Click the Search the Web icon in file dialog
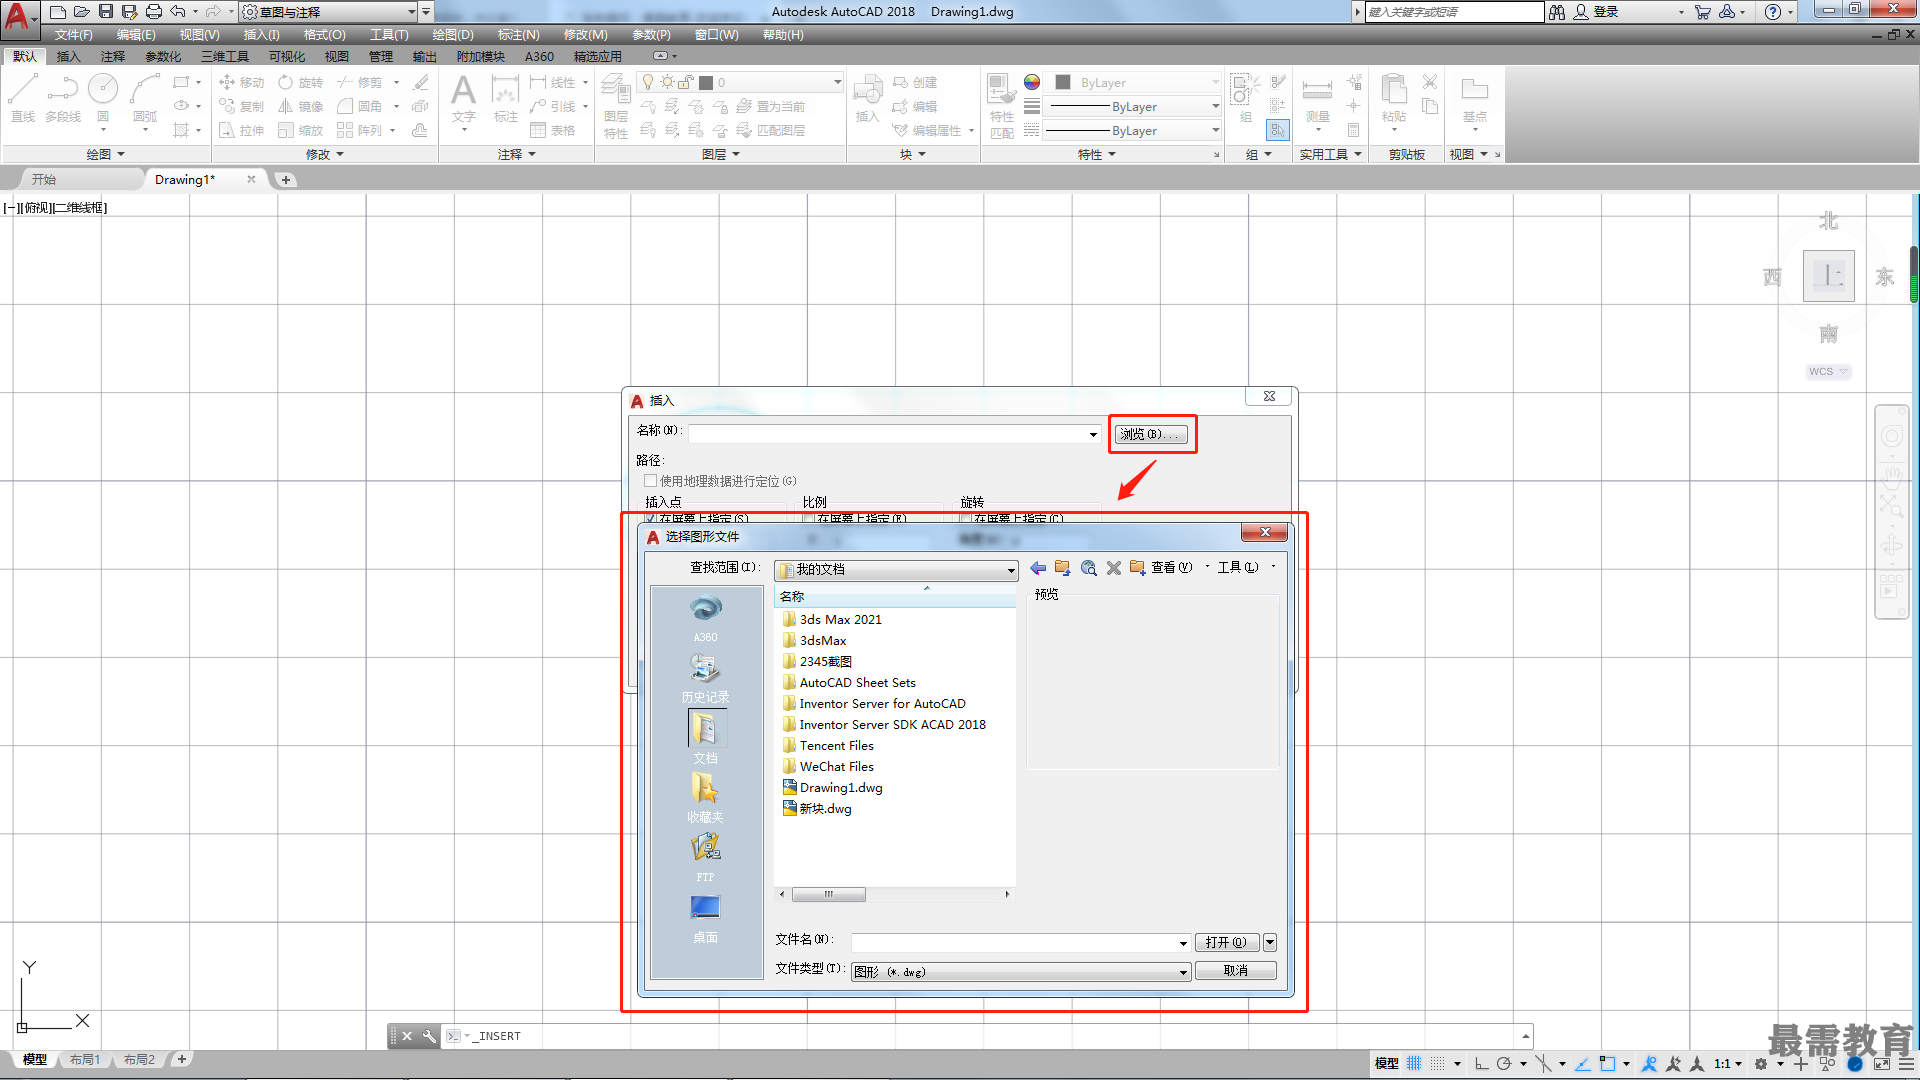Viewport: 1920px width, 1080px height. tap(1088, 568)
